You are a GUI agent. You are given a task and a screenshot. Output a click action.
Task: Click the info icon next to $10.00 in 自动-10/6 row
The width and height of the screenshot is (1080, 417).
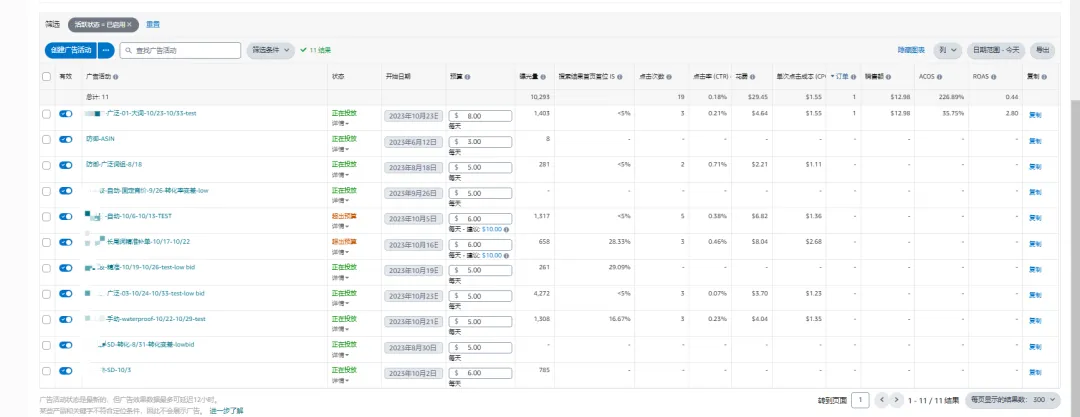click(x=506, y=230)
